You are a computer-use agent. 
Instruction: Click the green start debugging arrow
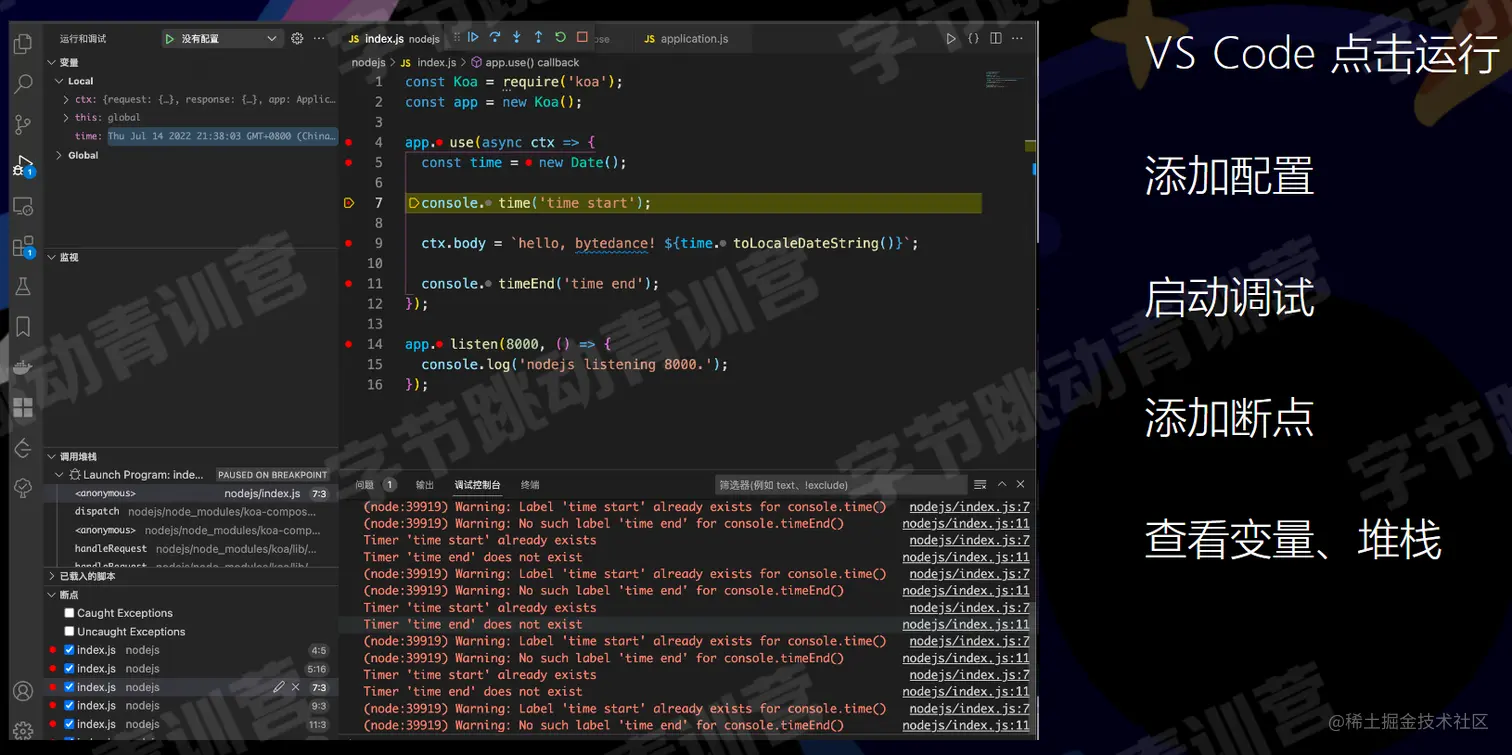click(x=170, y=39)
